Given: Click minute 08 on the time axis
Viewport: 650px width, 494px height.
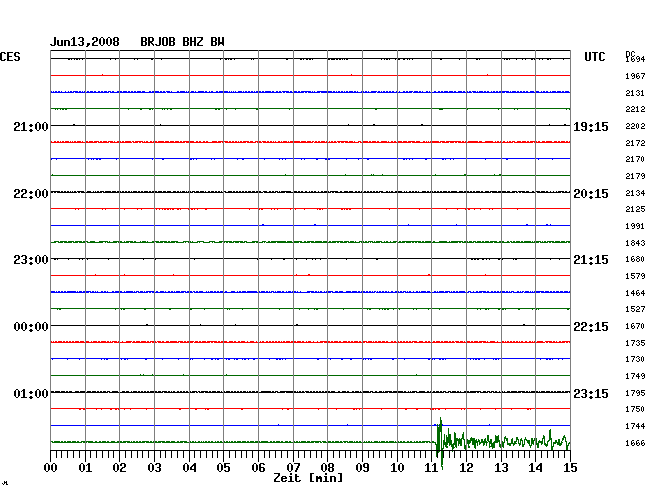Looking at the screenshot, I should pos(327,468).
